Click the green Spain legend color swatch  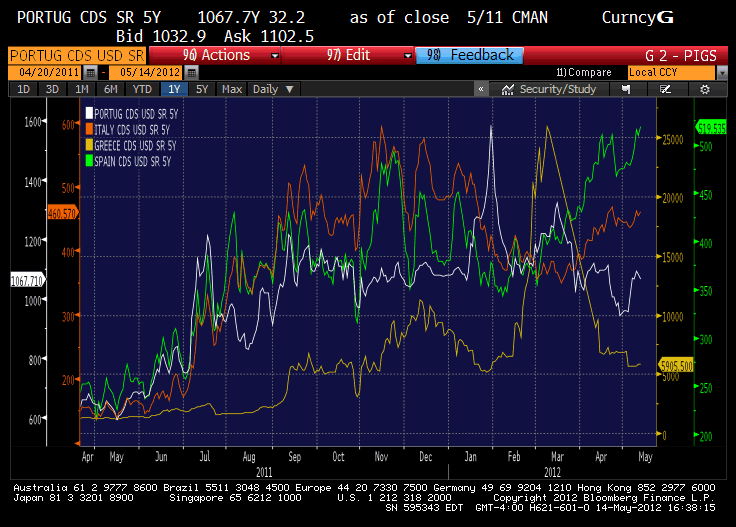90,160
